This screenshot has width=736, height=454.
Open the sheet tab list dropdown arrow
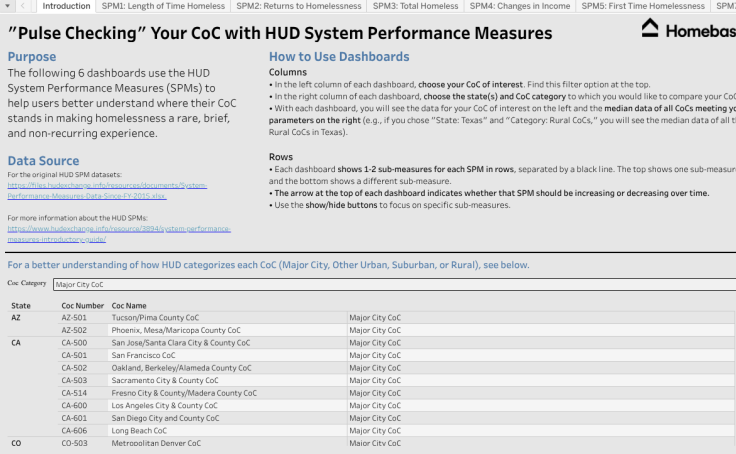coord(6,6)
